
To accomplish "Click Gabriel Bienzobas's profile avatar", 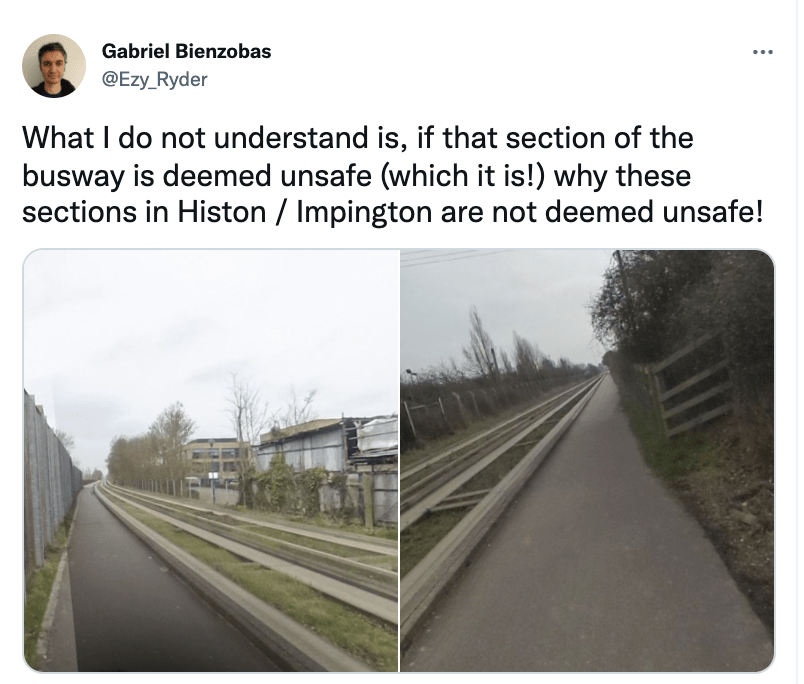I will (x=54, y=66).
